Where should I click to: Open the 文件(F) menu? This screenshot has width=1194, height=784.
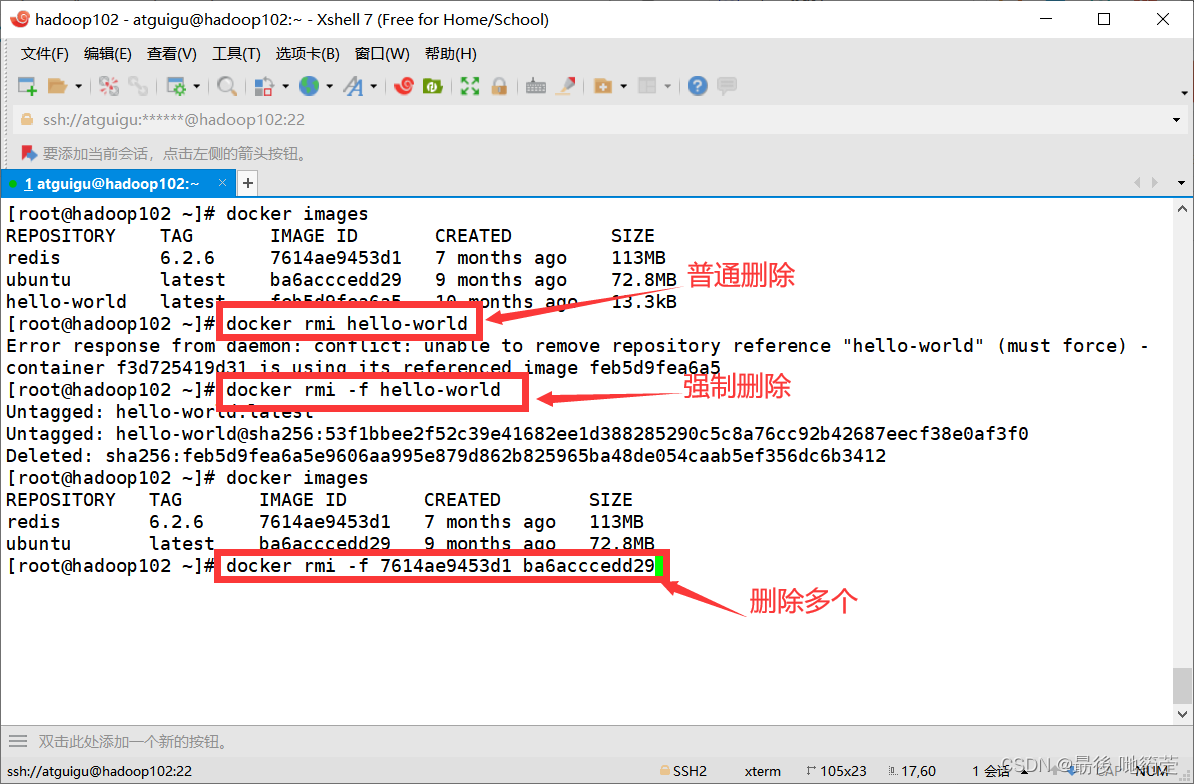pos(44,54)
